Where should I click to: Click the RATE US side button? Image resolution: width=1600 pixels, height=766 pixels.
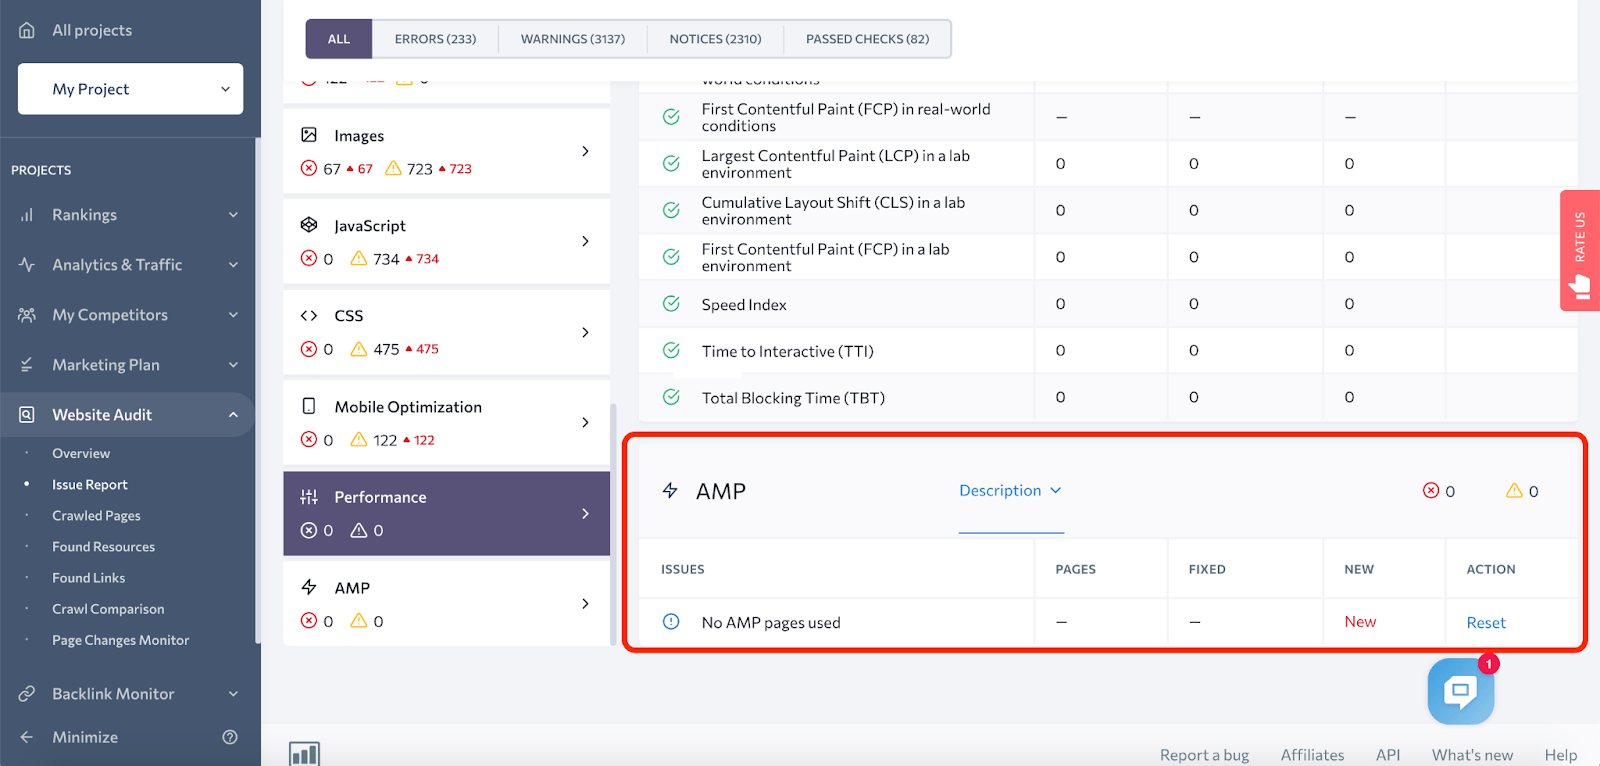click(1580, 251)
